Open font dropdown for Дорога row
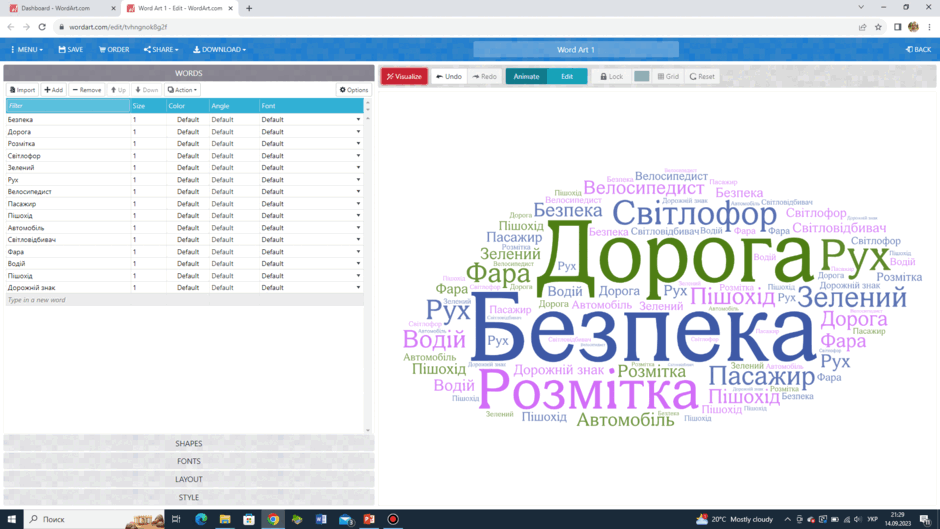This screenshot has height=529, width=940. (358, 131)
